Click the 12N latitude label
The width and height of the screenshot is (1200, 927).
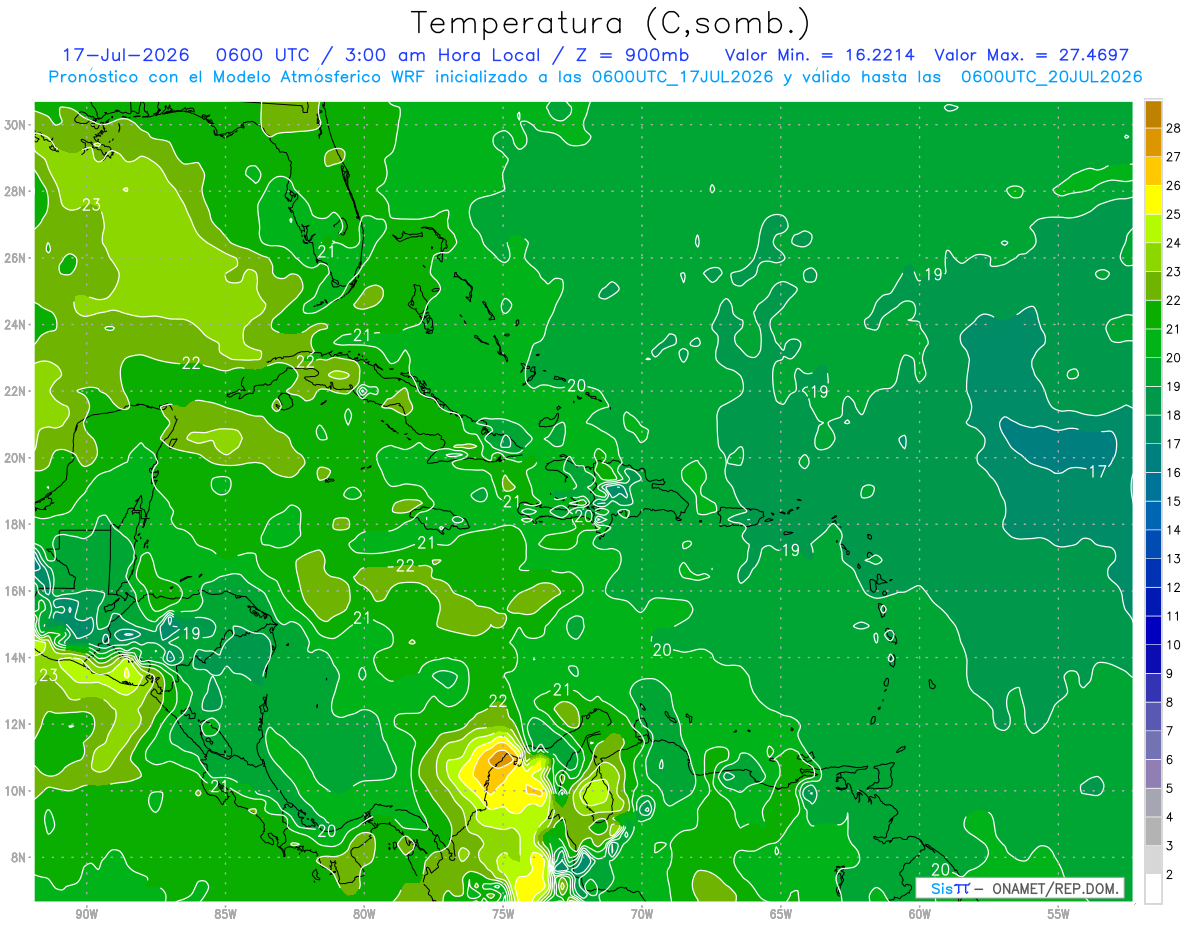[x=15, y=724]
